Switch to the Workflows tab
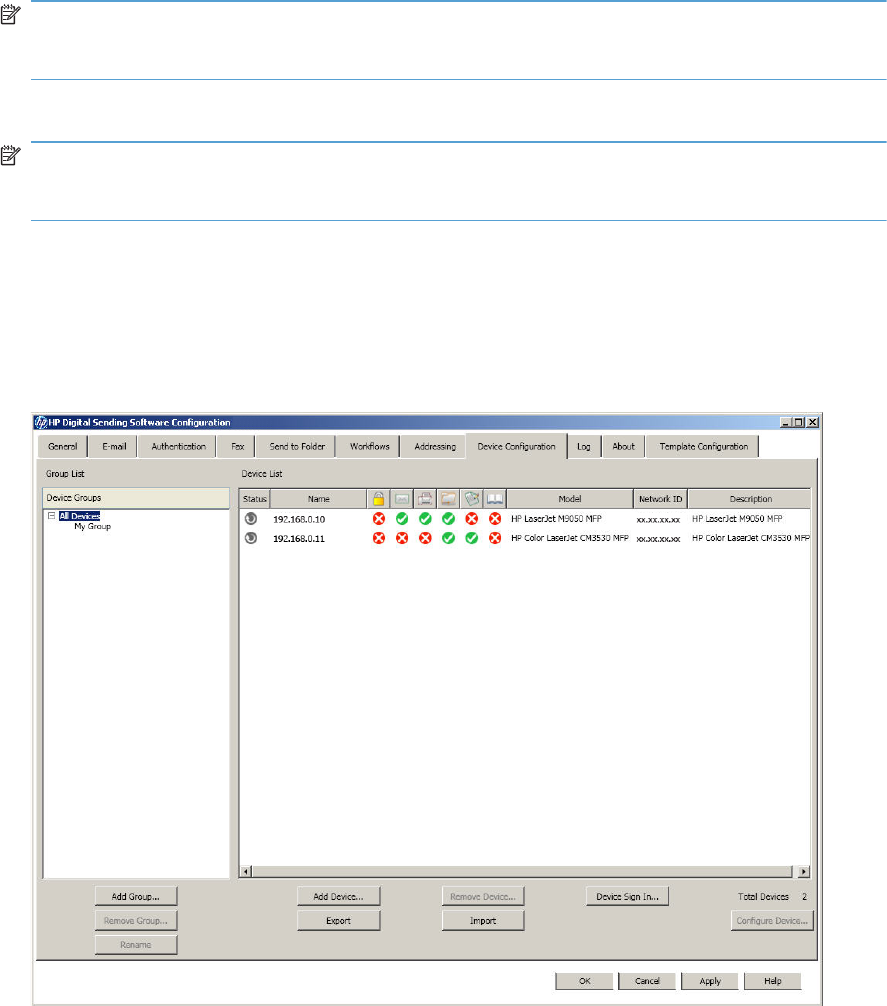The height and width of the screenshot is (1006, 887). (369, 447)
